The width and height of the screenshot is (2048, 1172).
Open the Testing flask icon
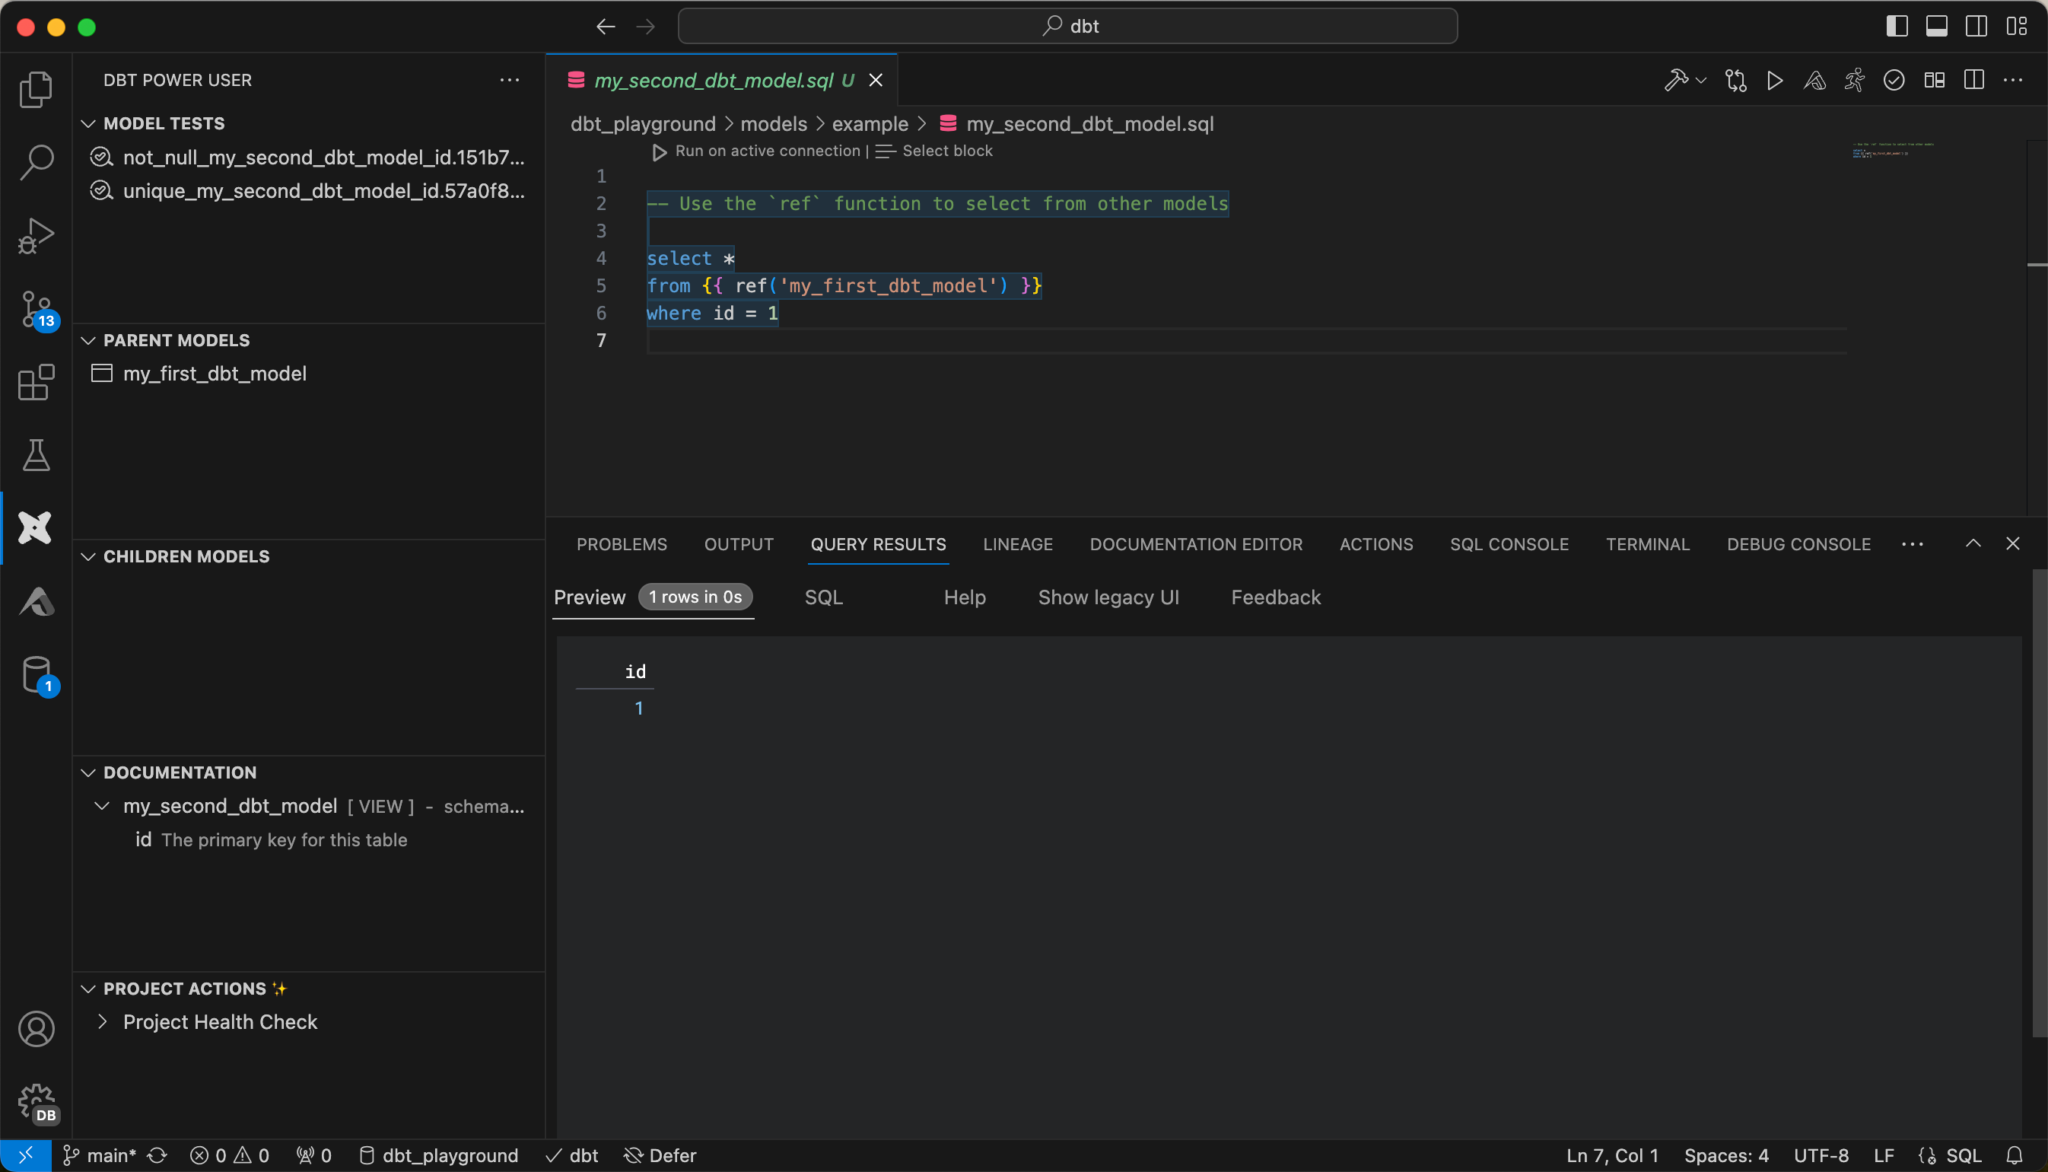(x=36, y=455)
